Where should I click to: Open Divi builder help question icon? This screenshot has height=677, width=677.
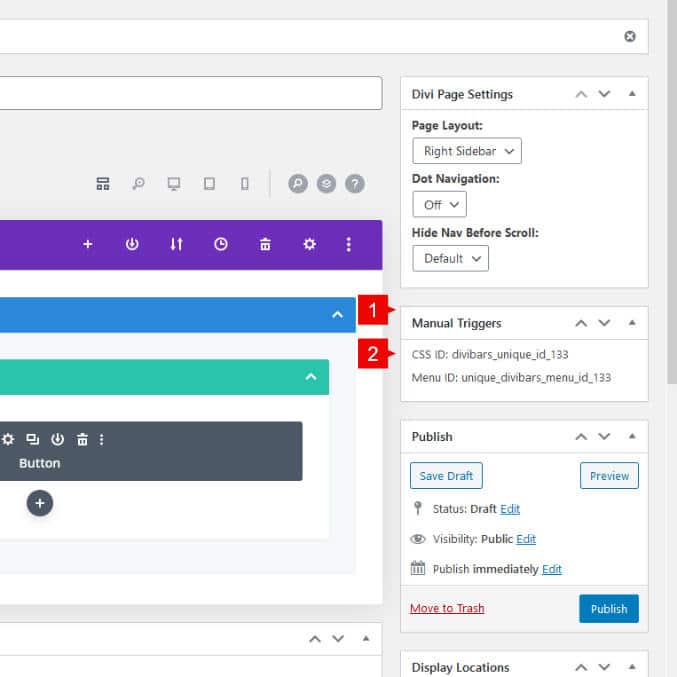click(x=355, y=184)
